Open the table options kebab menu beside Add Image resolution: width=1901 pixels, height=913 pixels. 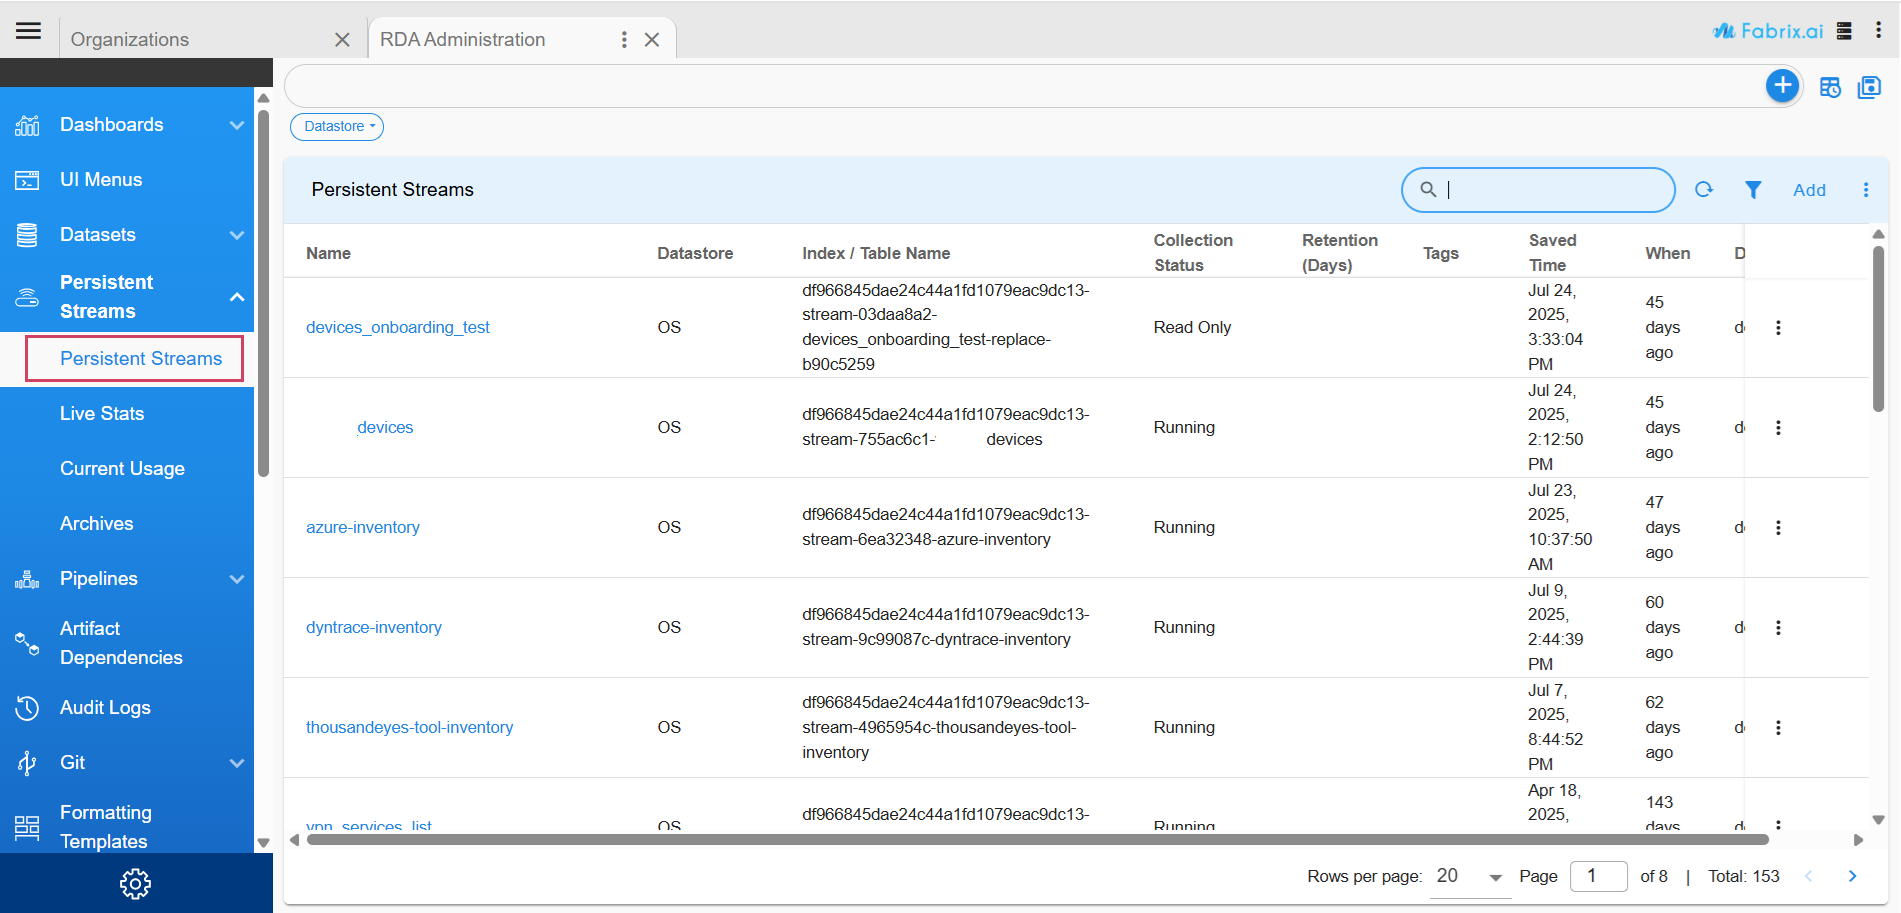[x=1866, y=190]
